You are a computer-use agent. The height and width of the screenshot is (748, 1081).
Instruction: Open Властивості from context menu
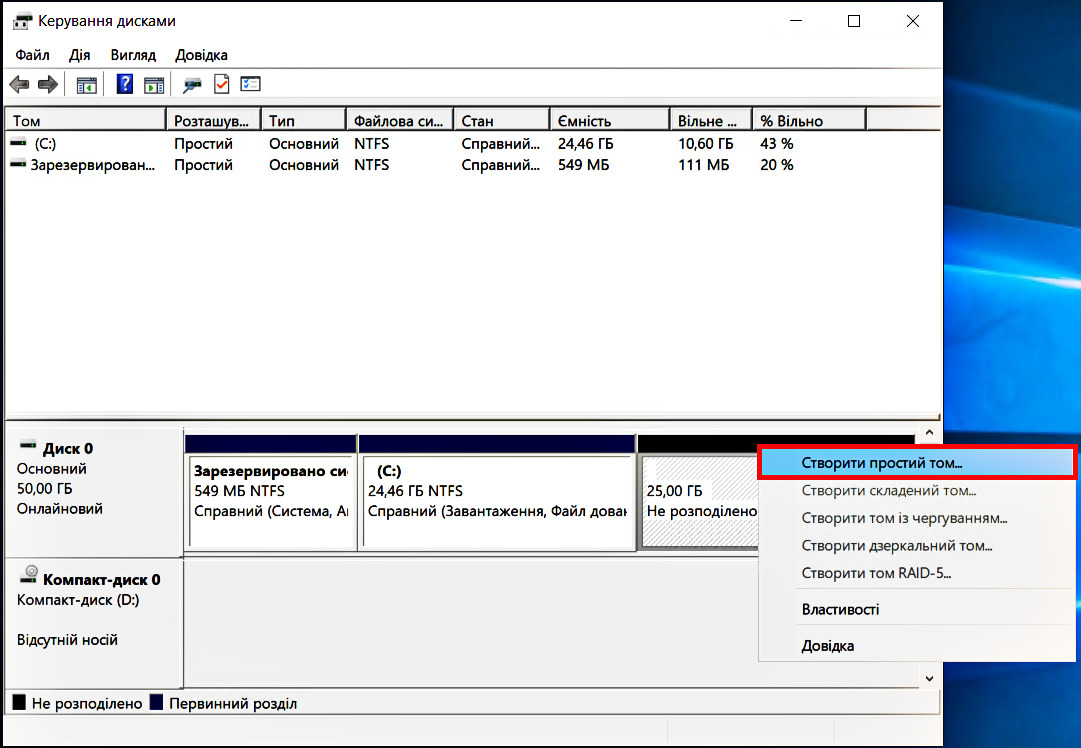pyautogui.click(x=916, y=609)
